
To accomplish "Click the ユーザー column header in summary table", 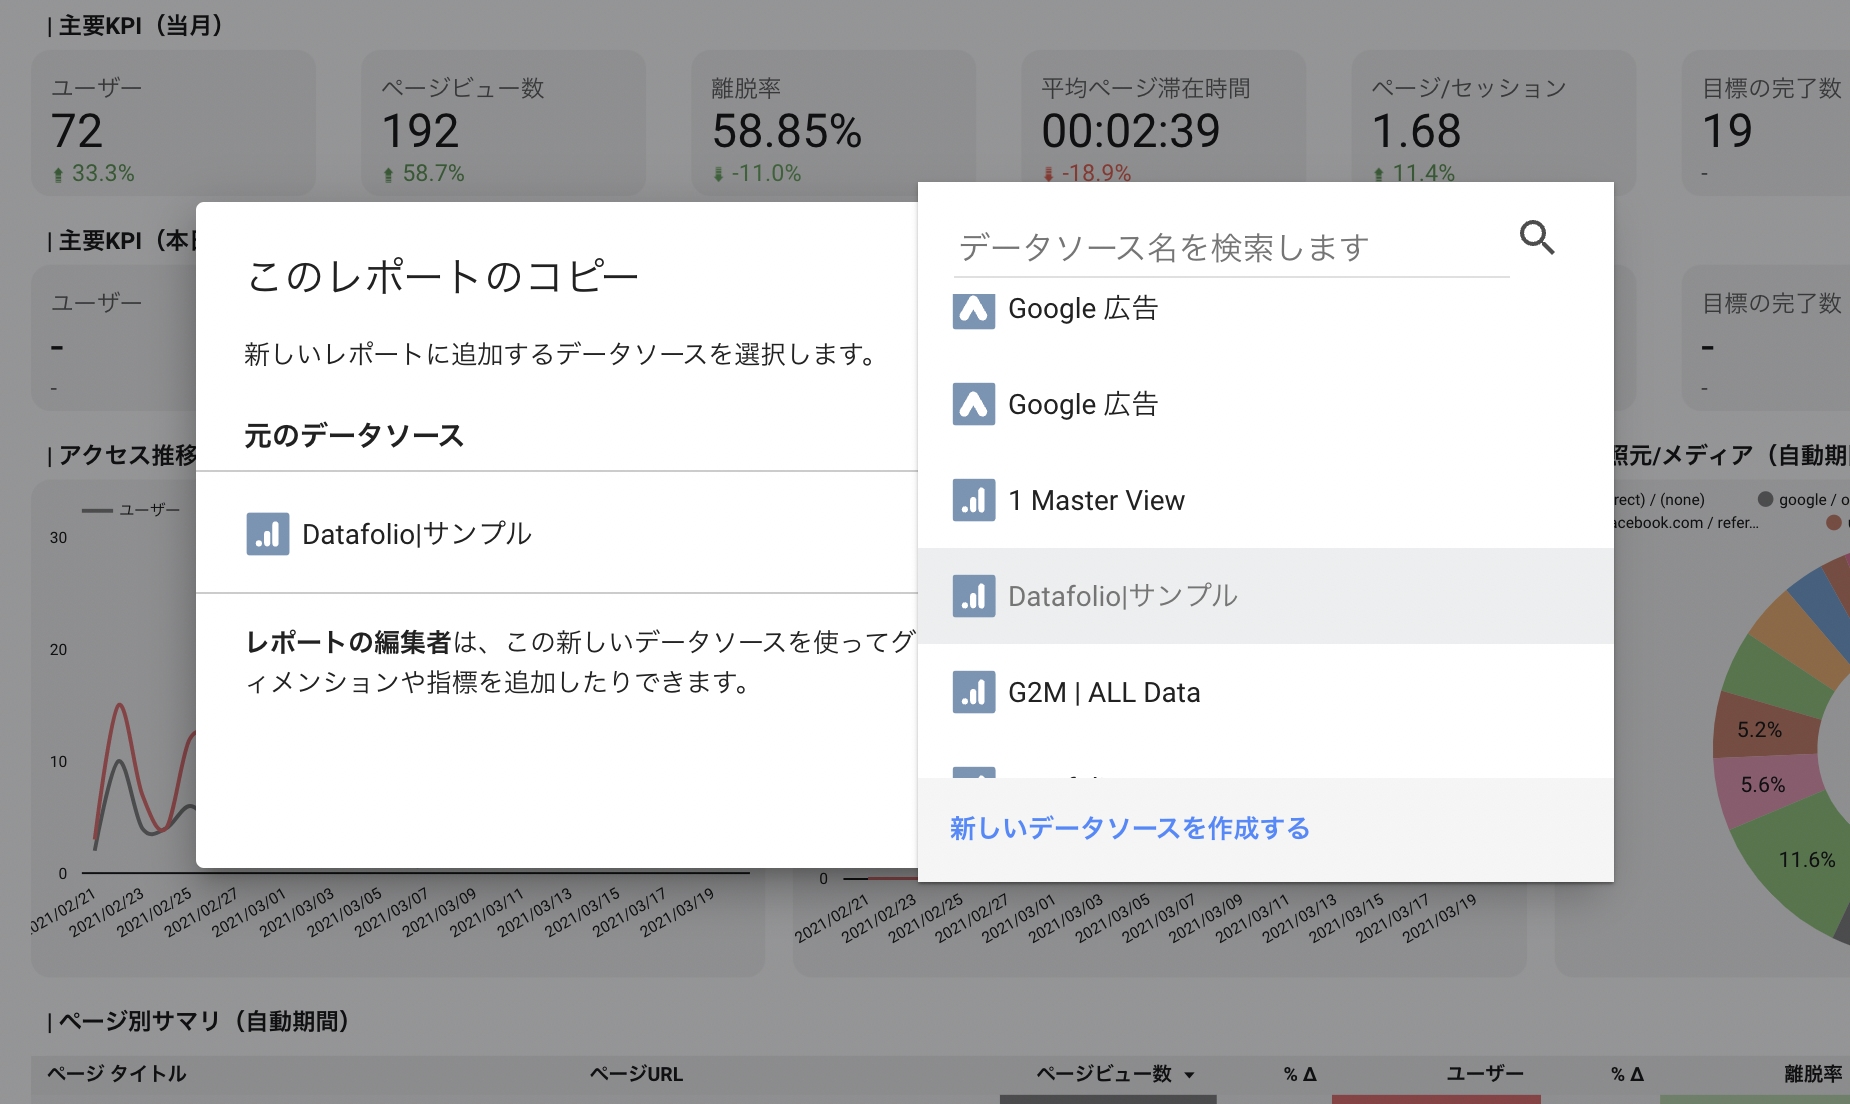I will pos(1485,1074).
